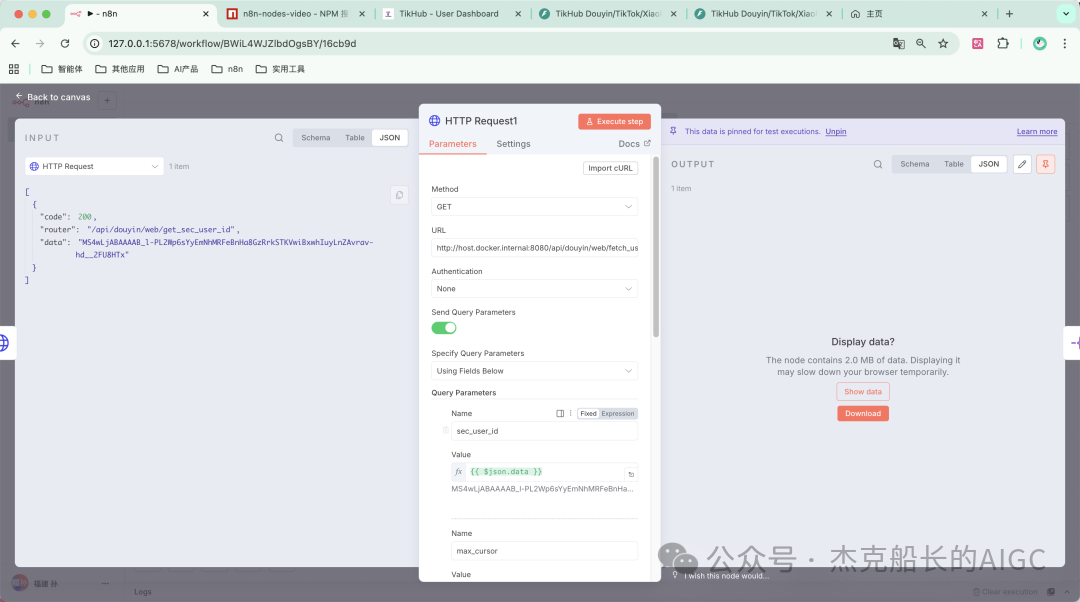1080x602 pixels.
Task: Toggle Send Query Parameters switch
Action: coord(444,328)
